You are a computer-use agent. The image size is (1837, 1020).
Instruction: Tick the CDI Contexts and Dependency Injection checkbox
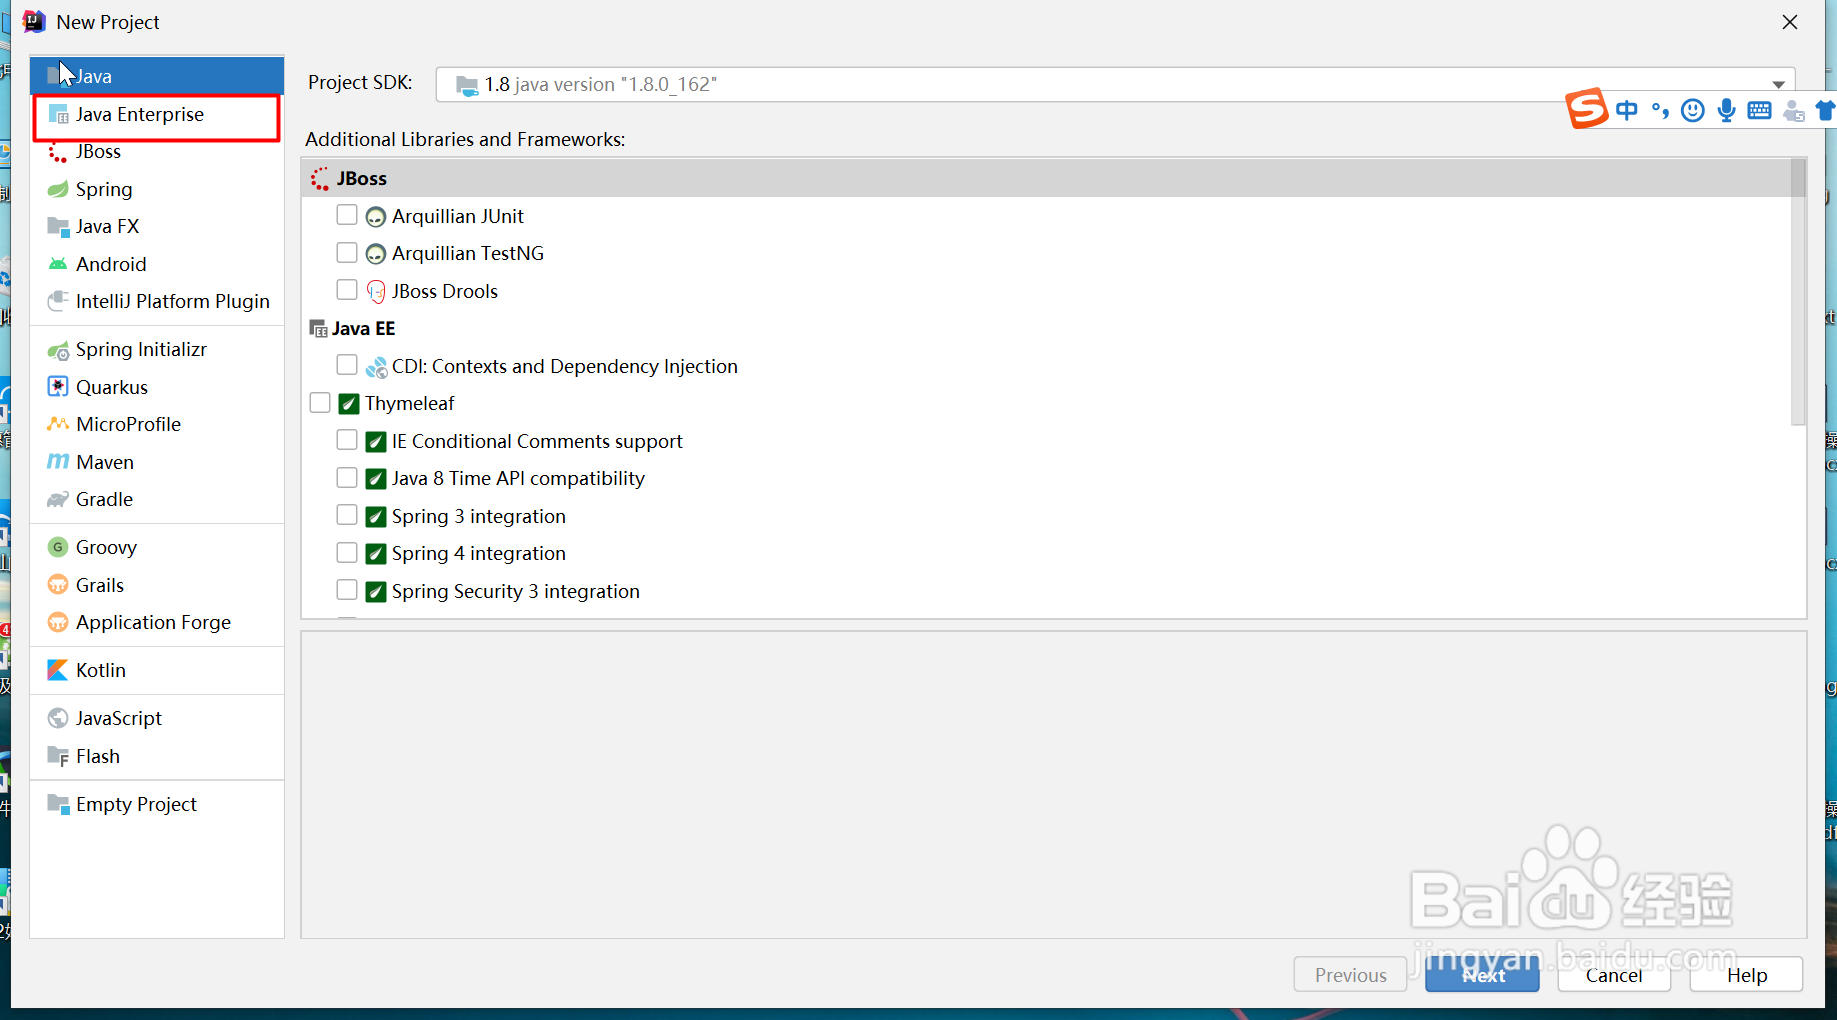pos(347,365)
